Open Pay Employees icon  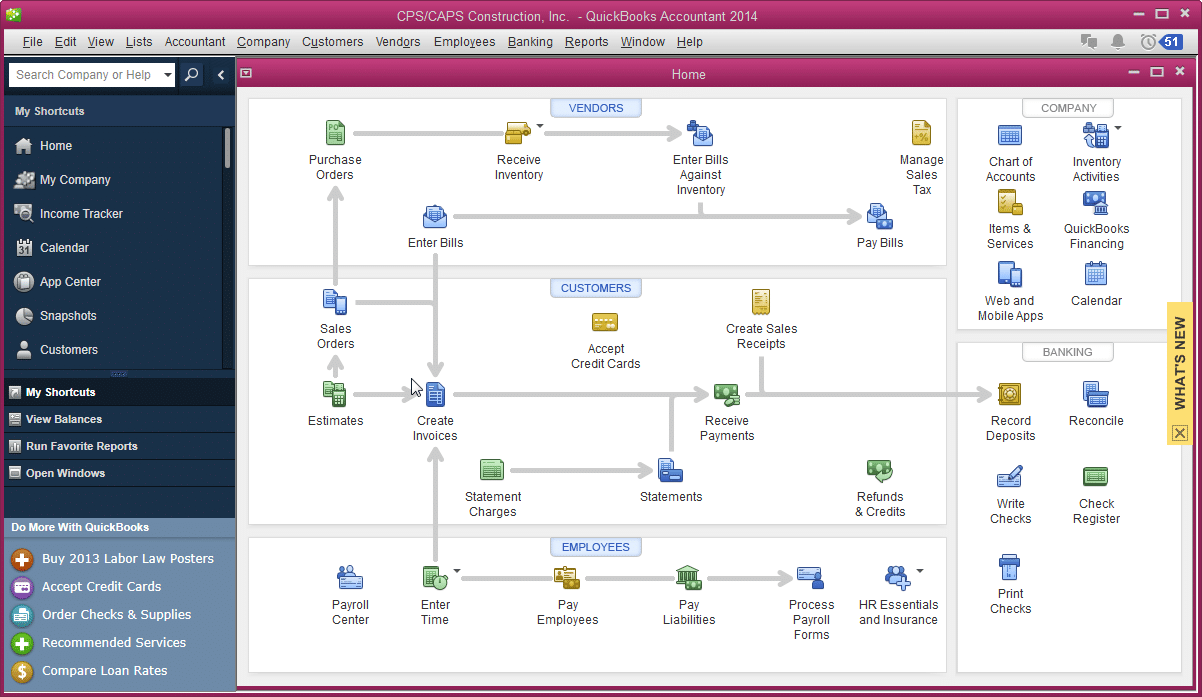pyautogui.click(x=567, y=577)
